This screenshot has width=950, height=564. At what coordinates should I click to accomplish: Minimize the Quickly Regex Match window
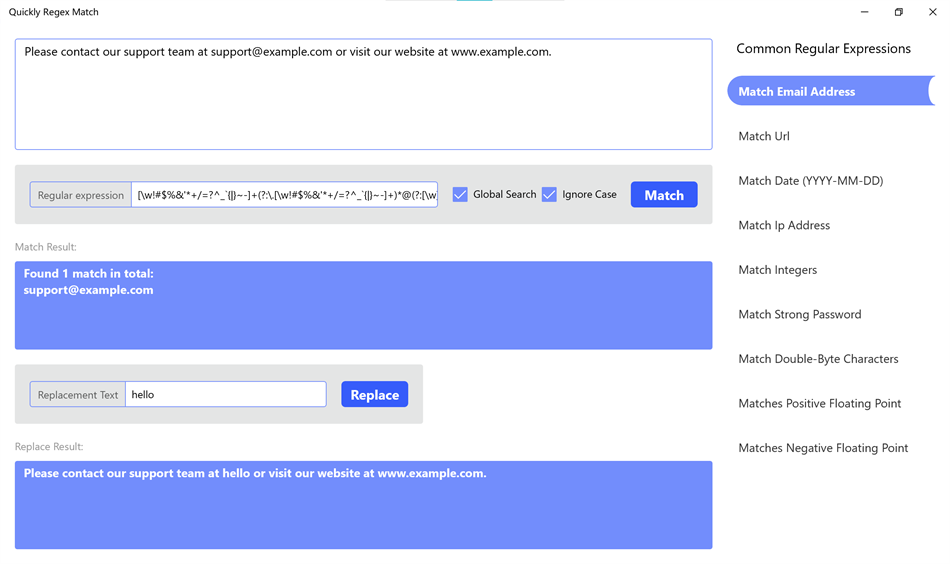865,12
